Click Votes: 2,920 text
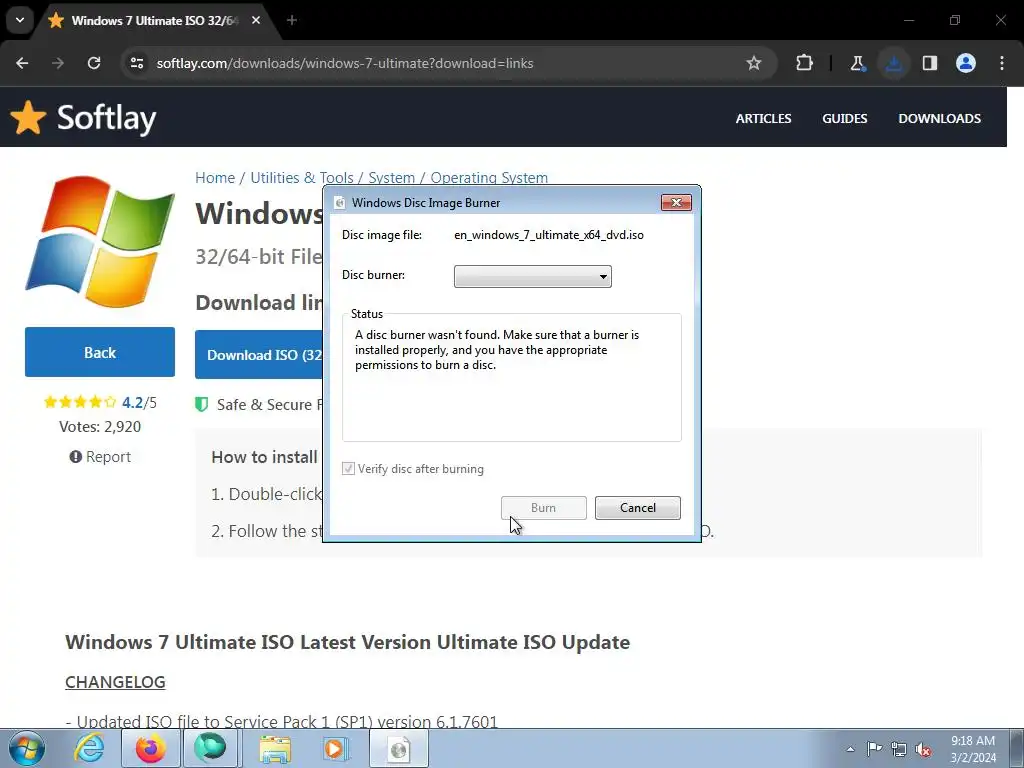Viewport: 1024px width, 768px height. tap(100, 426)
